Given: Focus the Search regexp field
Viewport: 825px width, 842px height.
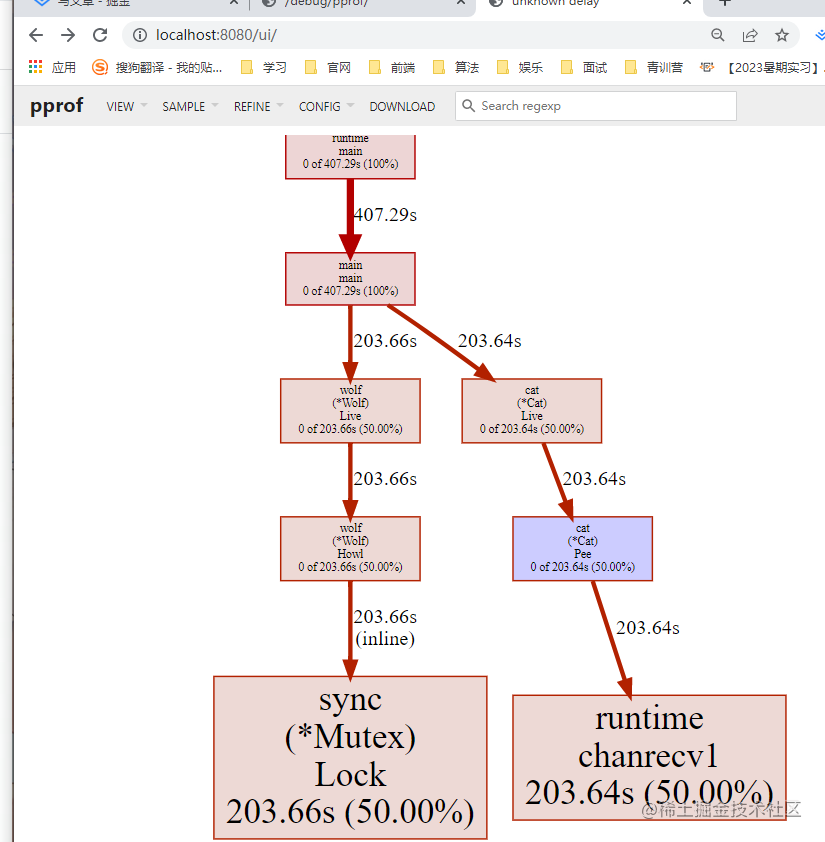Looking at the screenshot, I should pos(596,106).
